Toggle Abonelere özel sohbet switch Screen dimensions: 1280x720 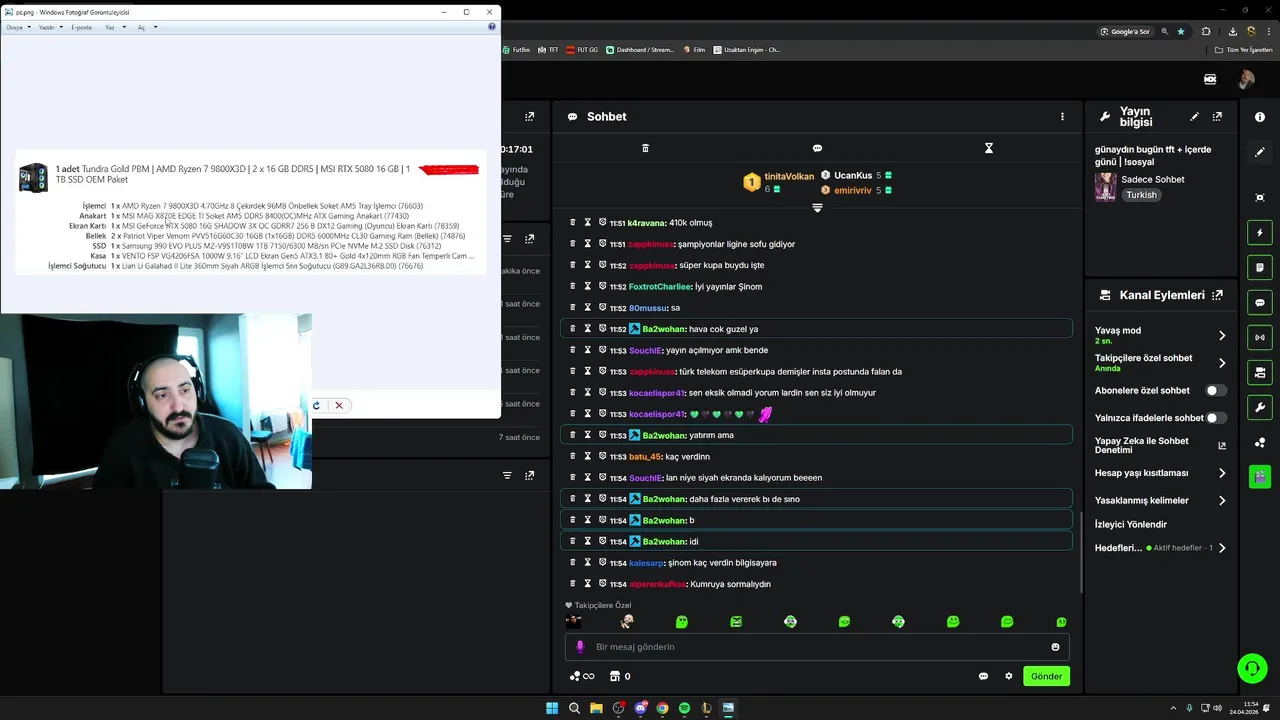point(1216,390)
